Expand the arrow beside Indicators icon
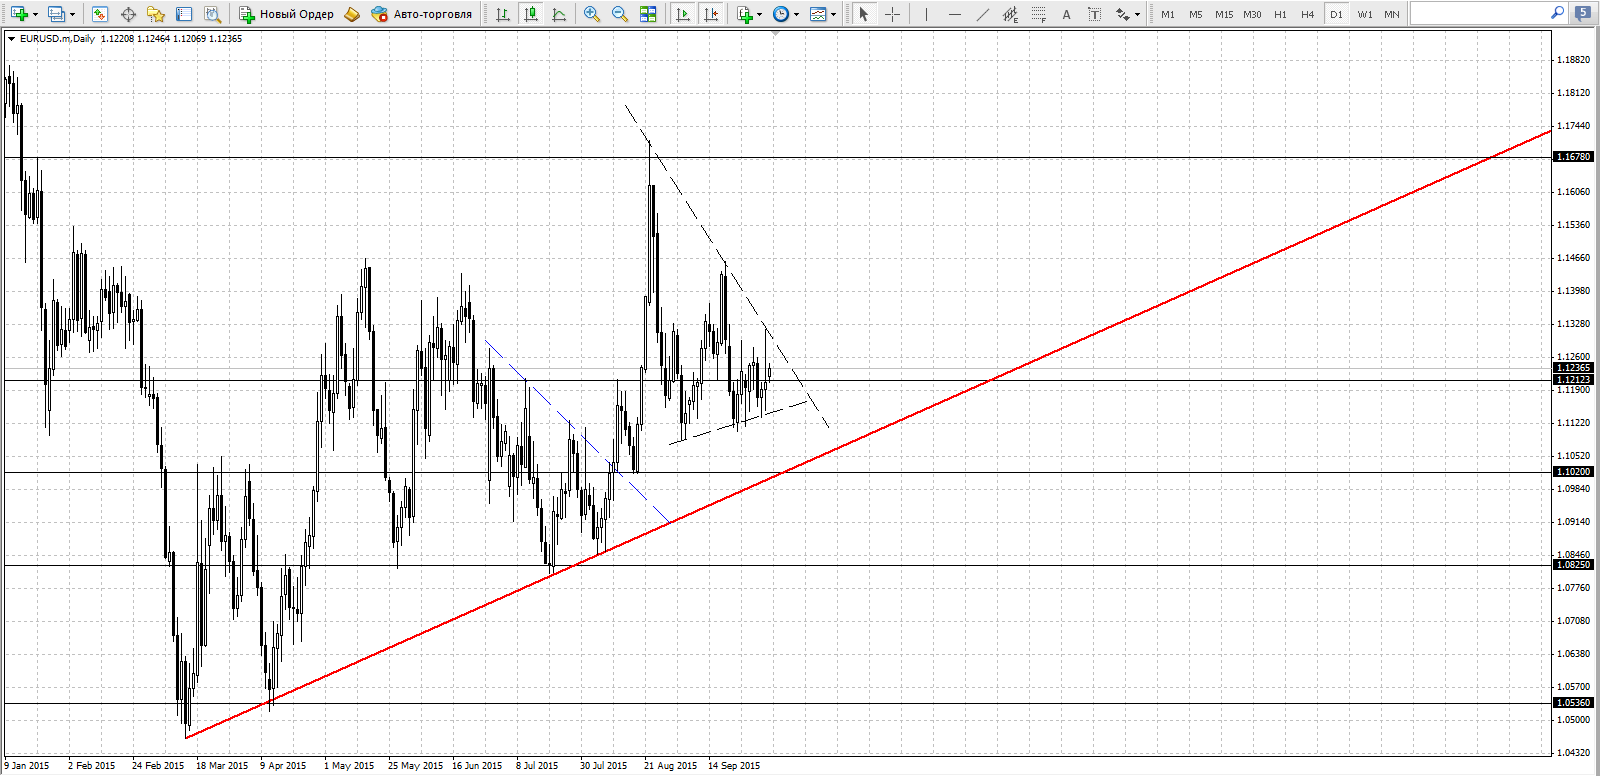The width and height of the screenshot is (1600, 776). click(760, 14)
